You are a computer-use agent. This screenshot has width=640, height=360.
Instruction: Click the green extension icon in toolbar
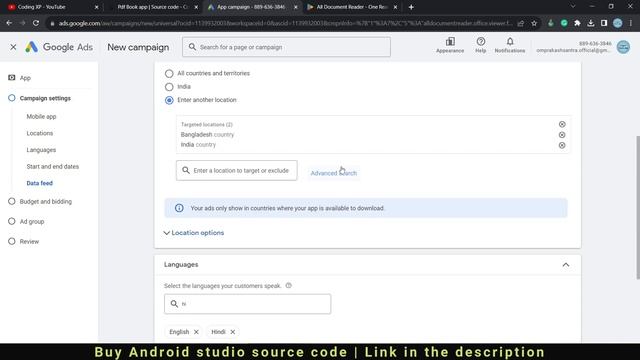pyautogui.click(x=564, y=23)
